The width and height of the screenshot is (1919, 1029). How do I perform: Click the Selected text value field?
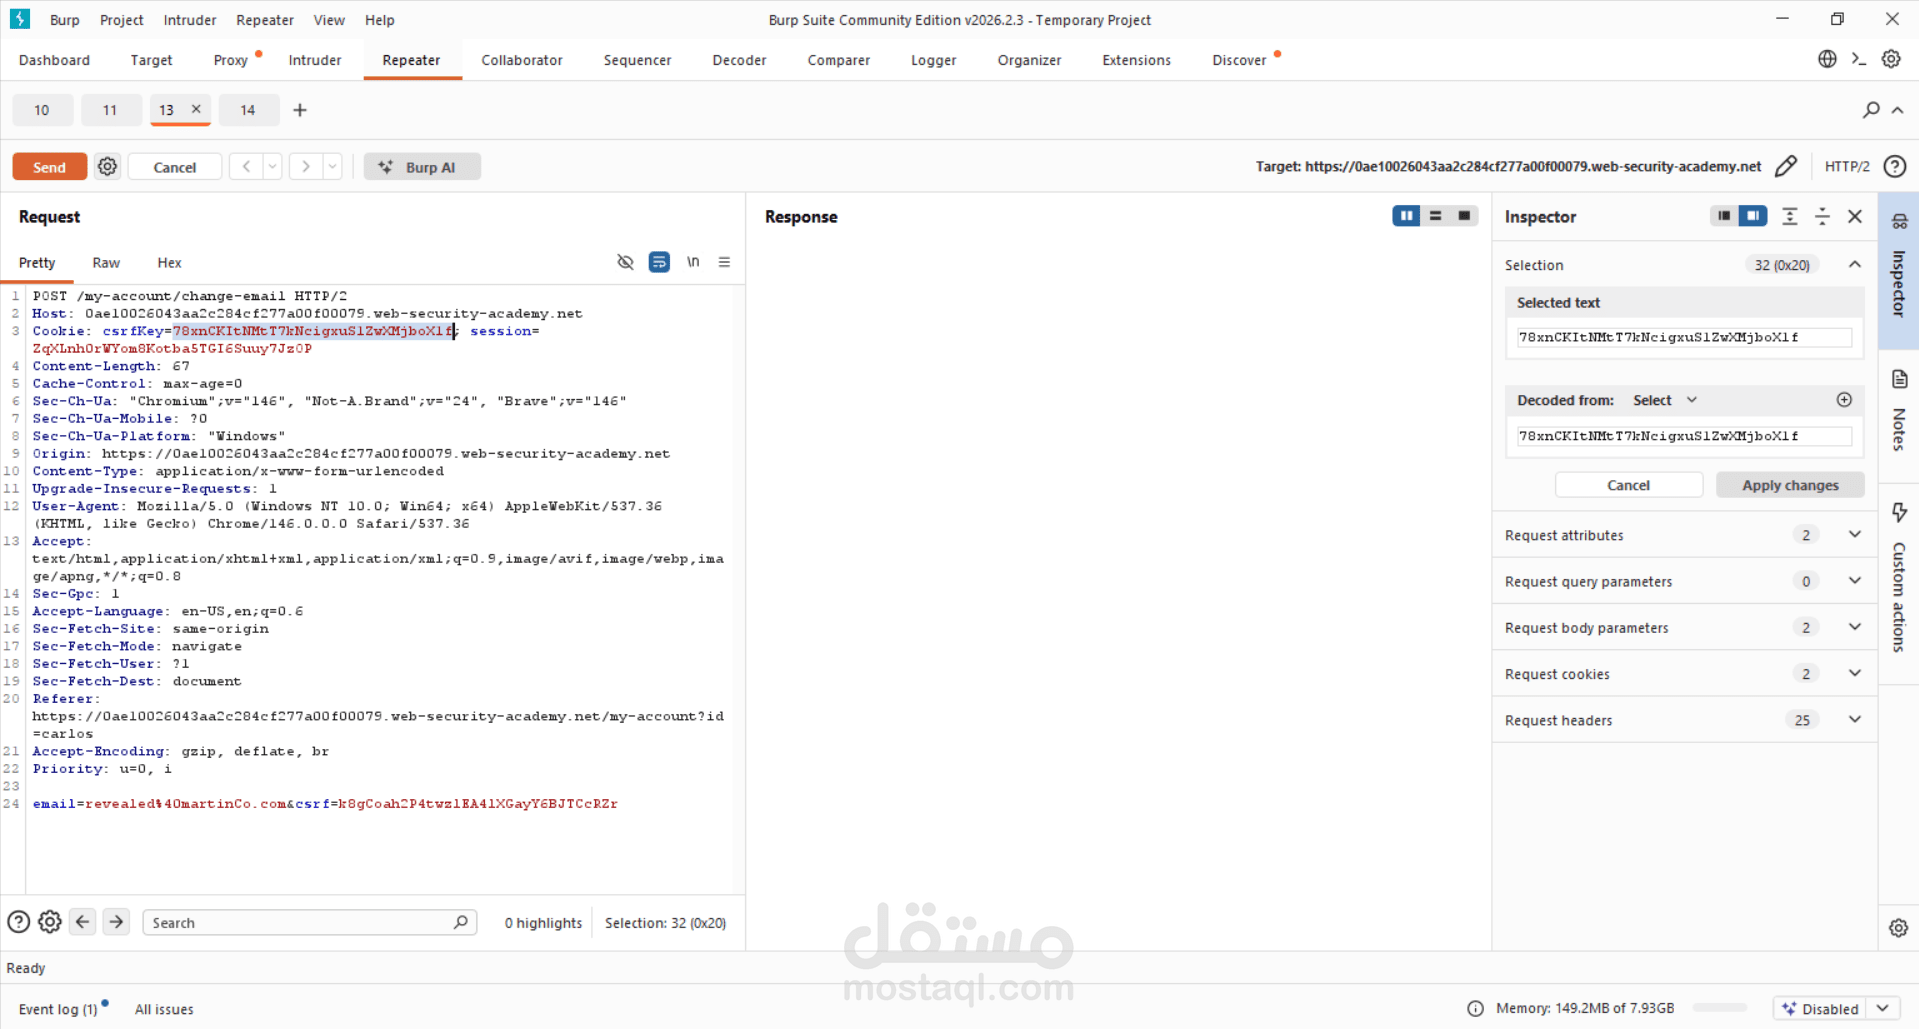pyautogui.click(x=1684, y=337)
